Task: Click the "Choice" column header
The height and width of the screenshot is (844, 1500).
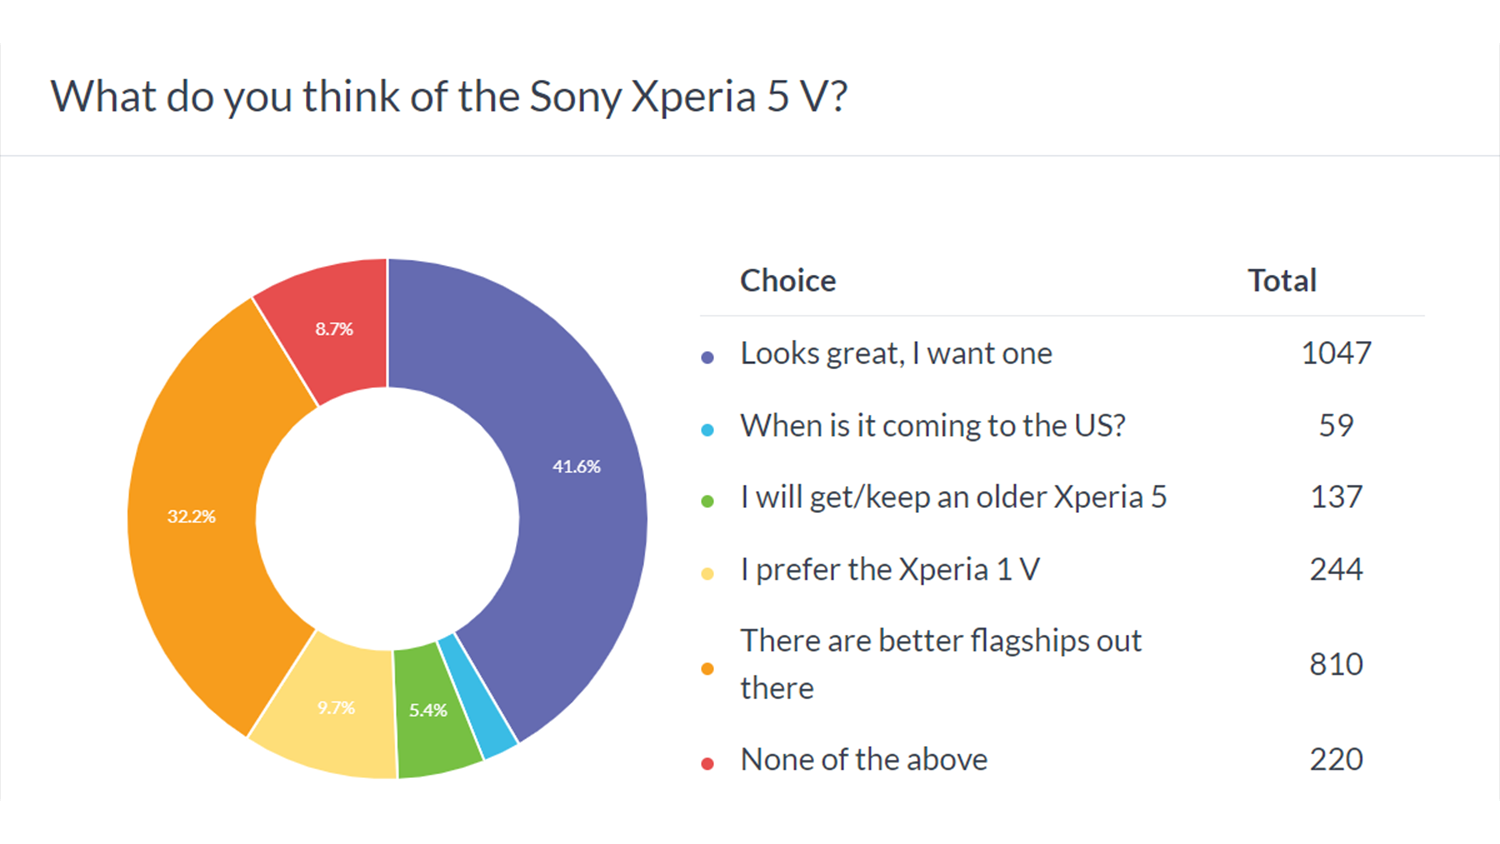Action: [788, 280]
